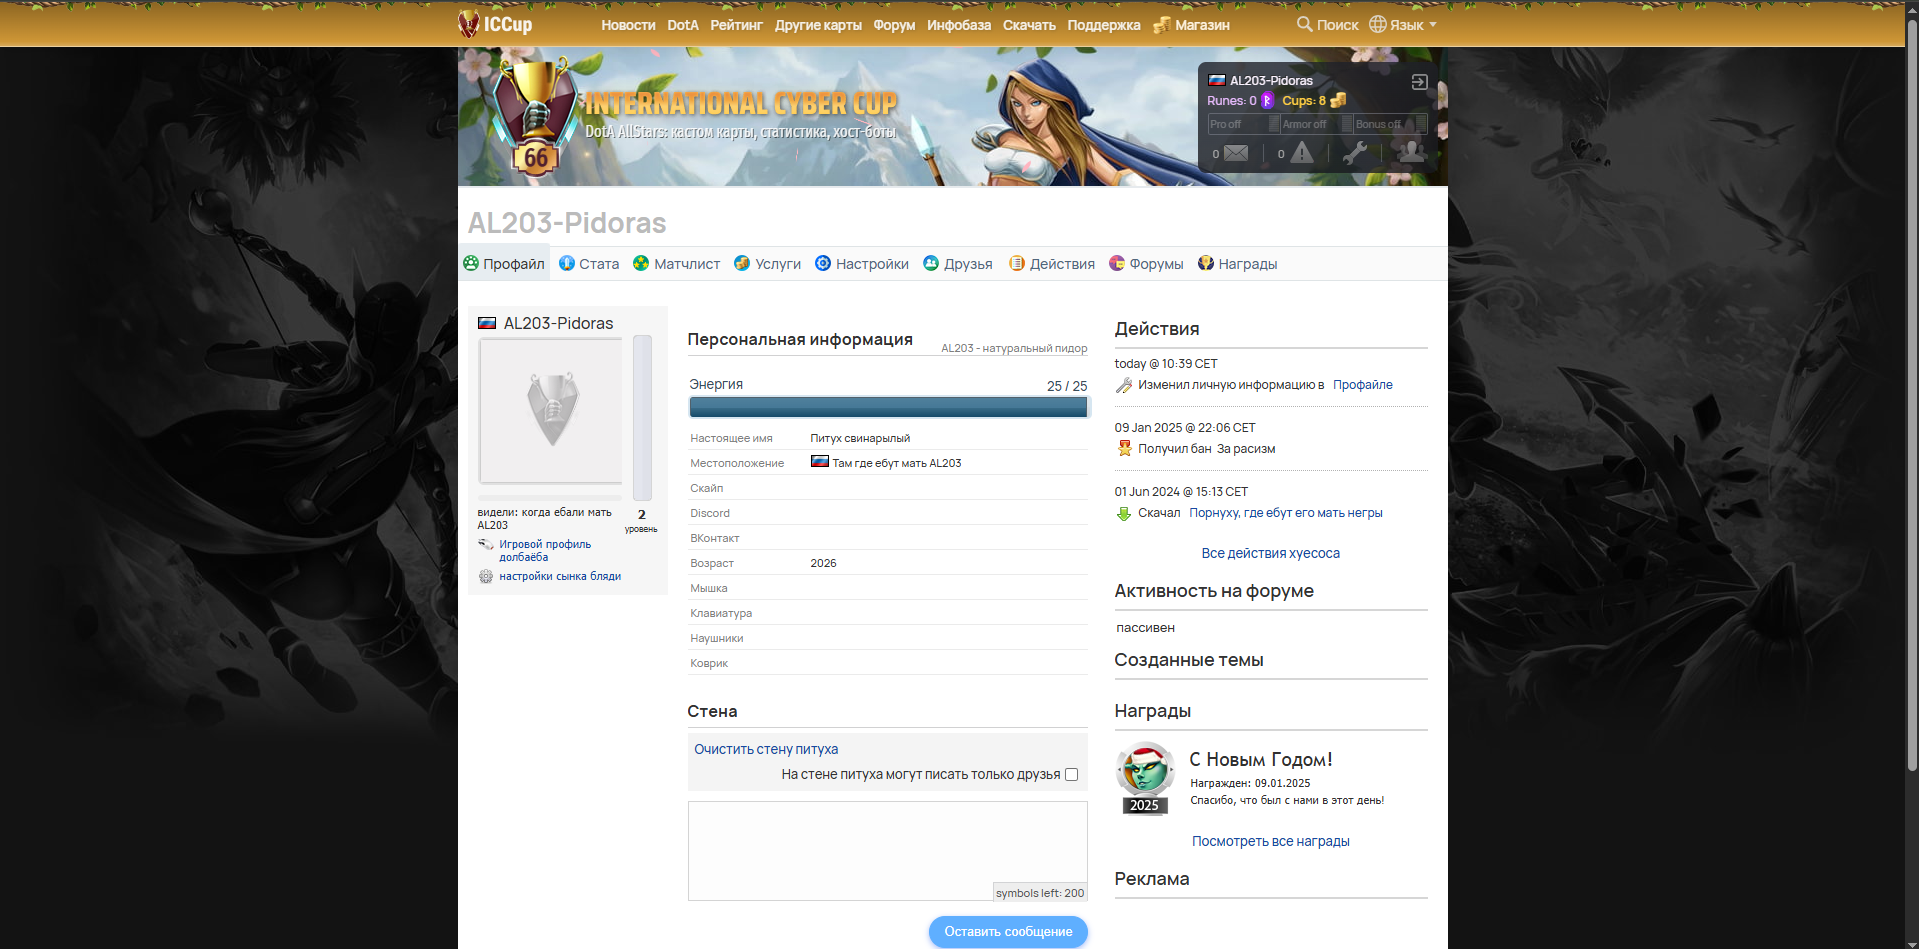Open the profile avatar image
1919x949 pixels.
pos(551,411)
